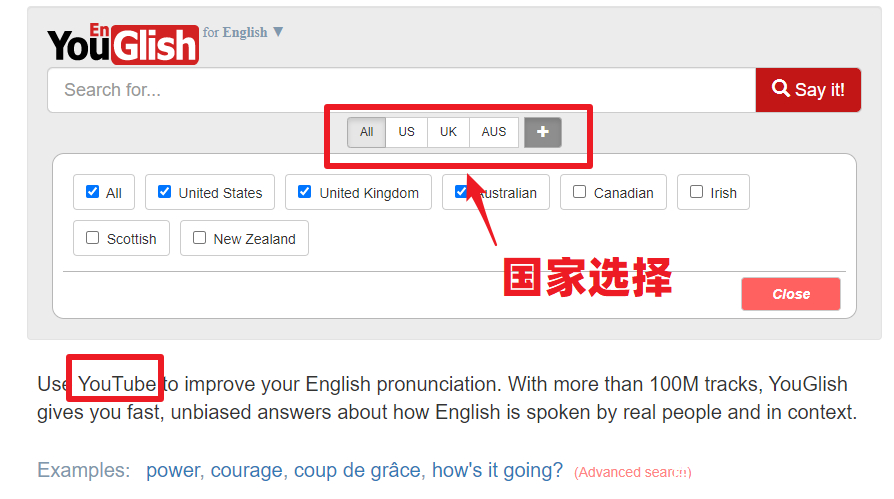Image resolution: width=894 pixels, height=499 pixels.
Task: Uncheck the All checkbox
Action: [x=92, y=192]
